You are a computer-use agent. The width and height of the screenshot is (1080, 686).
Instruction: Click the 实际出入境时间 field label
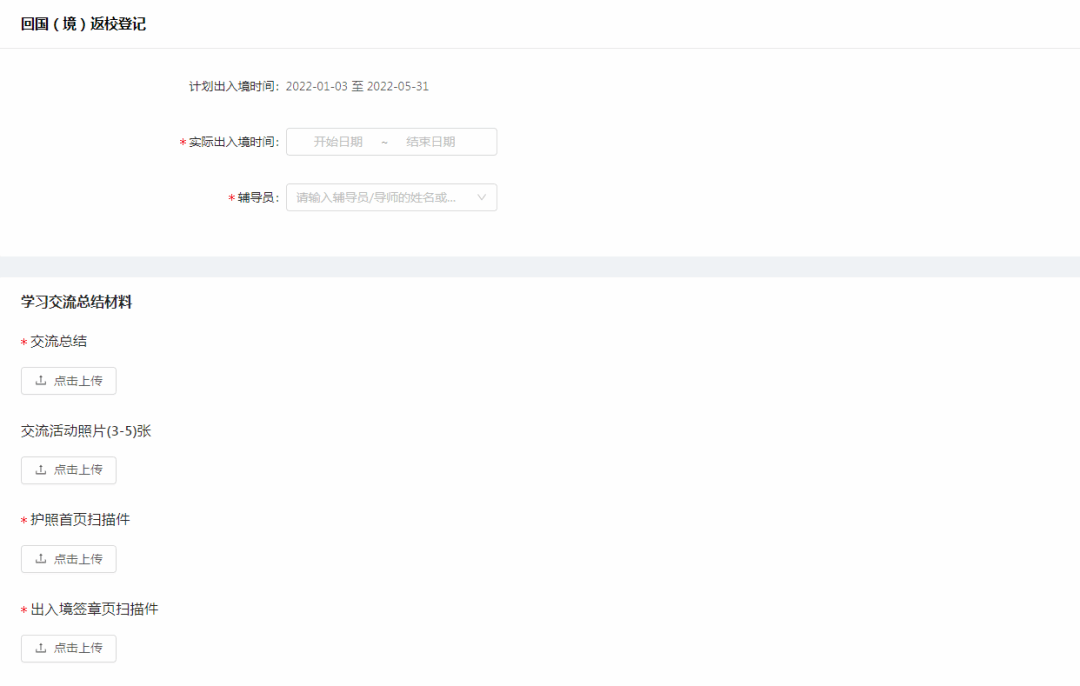pyautogui.click(x=234, y=142)
